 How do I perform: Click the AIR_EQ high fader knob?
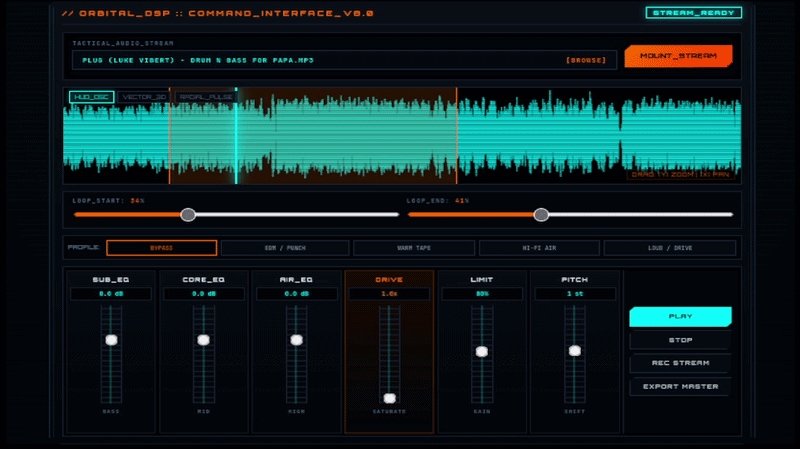[x=296, y=340]
